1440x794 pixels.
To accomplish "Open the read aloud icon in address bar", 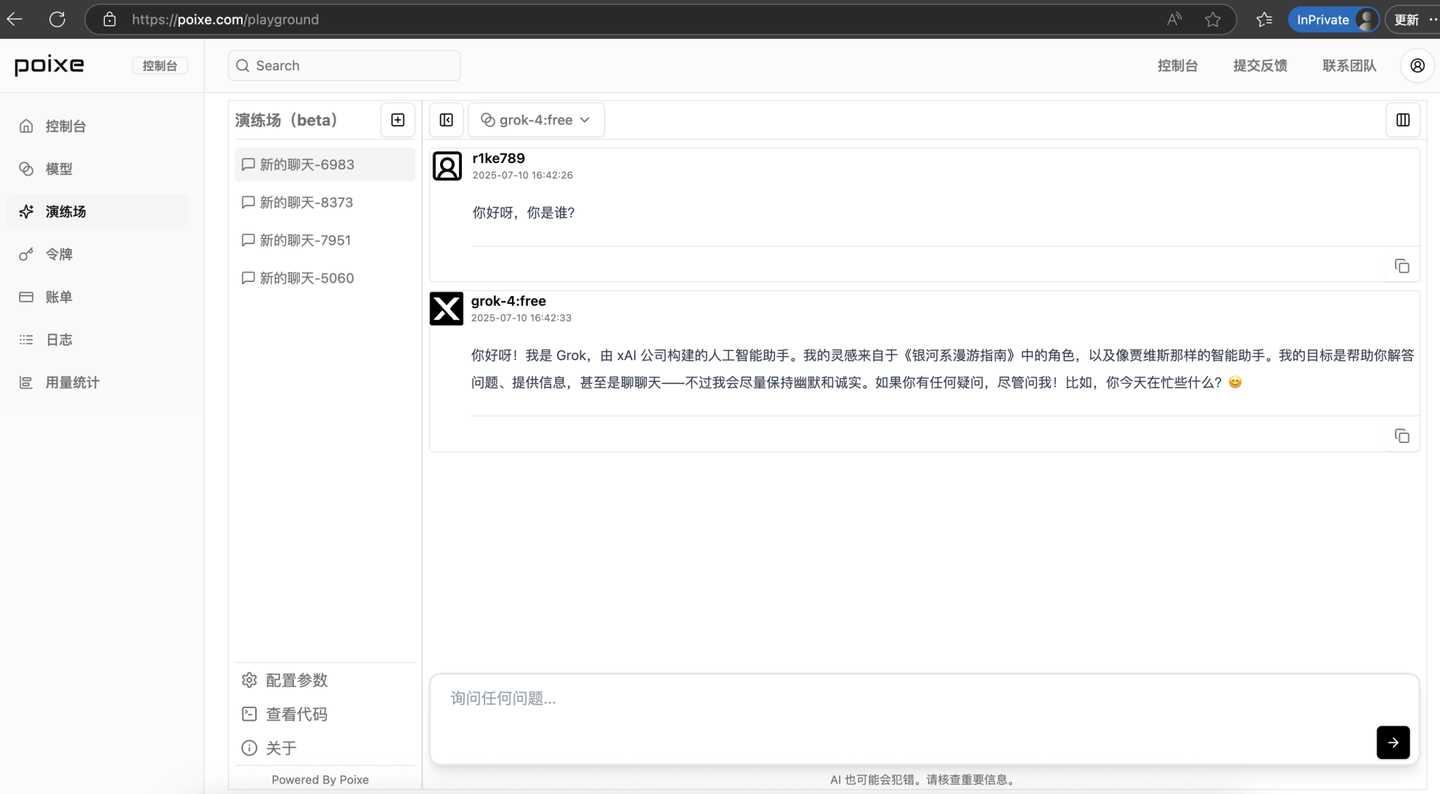I will pyautogui.click(x=1174, y=19).
